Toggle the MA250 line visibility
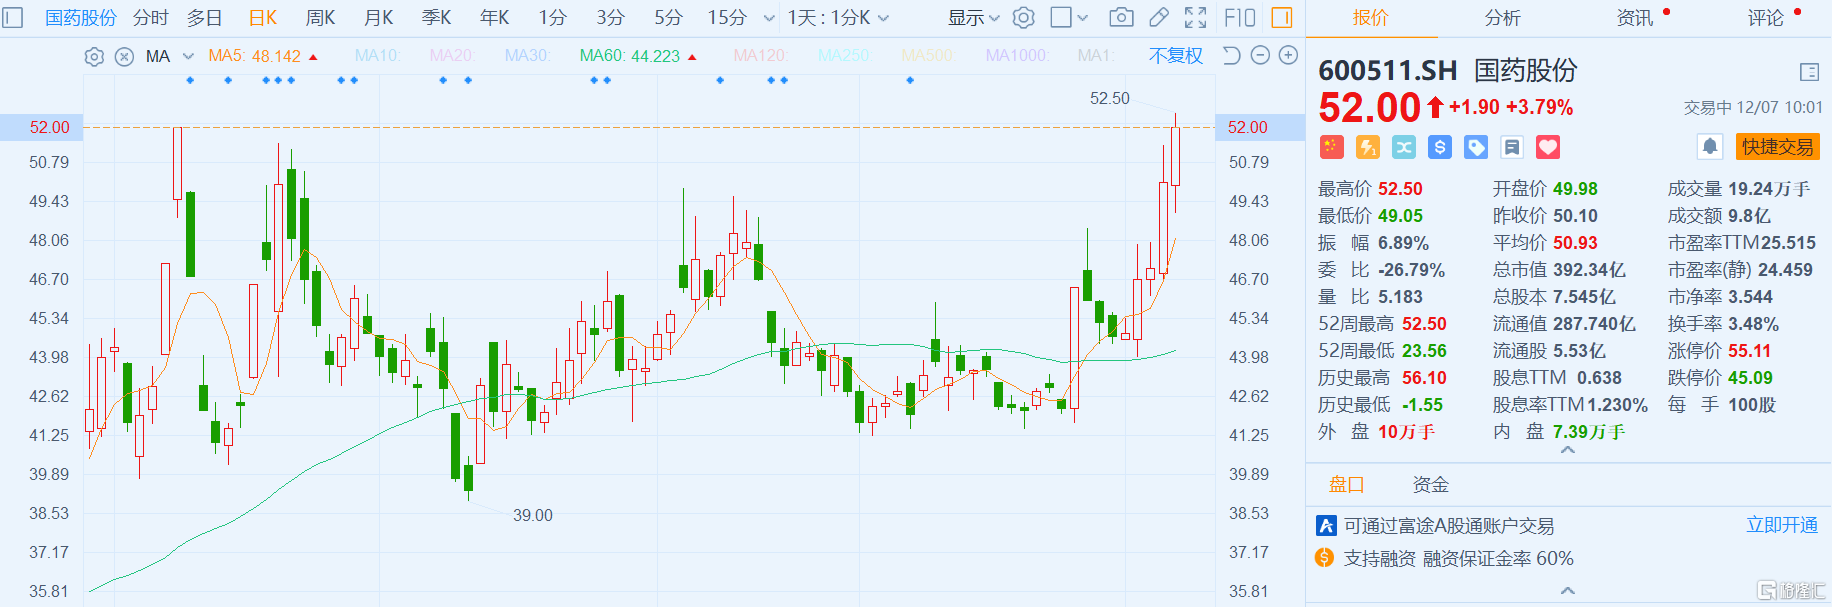Screen dimensions: 1832x607 pyautogui.click(x=845, y=56)
